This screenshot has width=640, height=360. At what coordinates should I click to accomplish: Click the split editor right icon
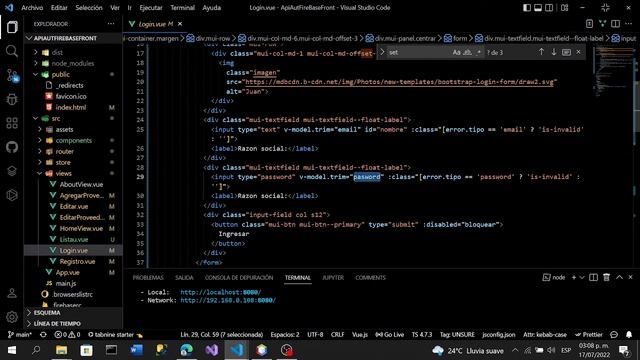click(616, 24)
